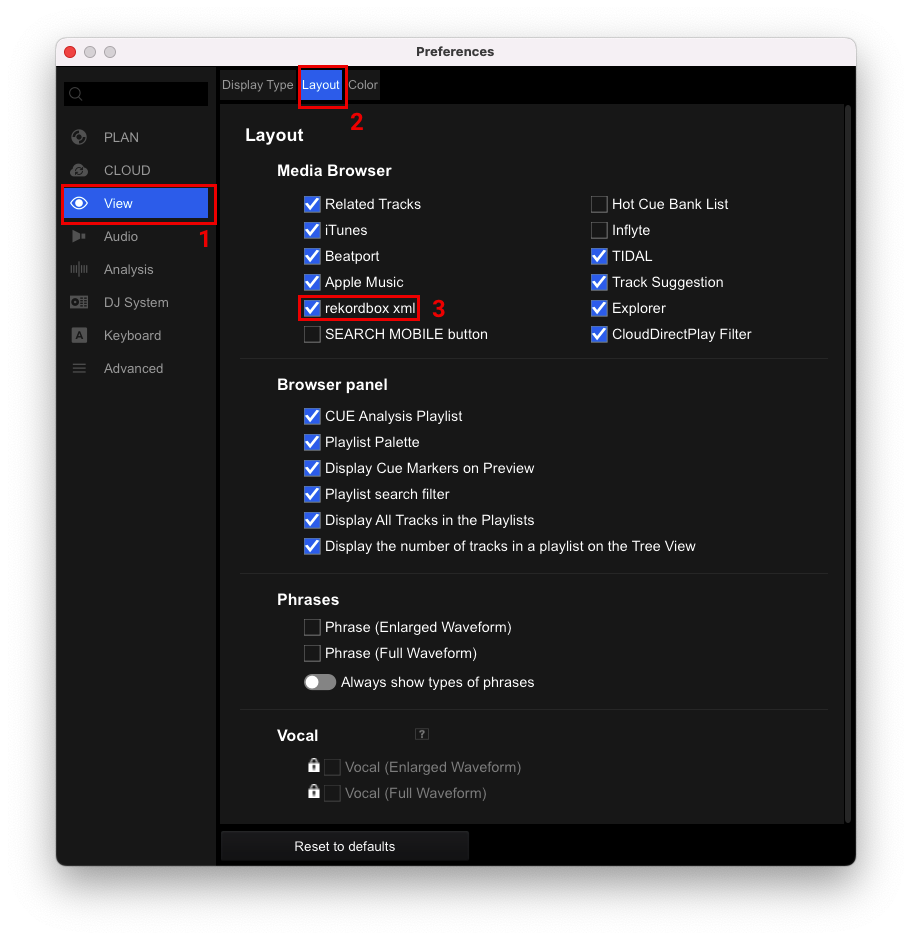
Task: Enable Phrase (Enlarged Waveform) checkbox
Action: [312, 627]
